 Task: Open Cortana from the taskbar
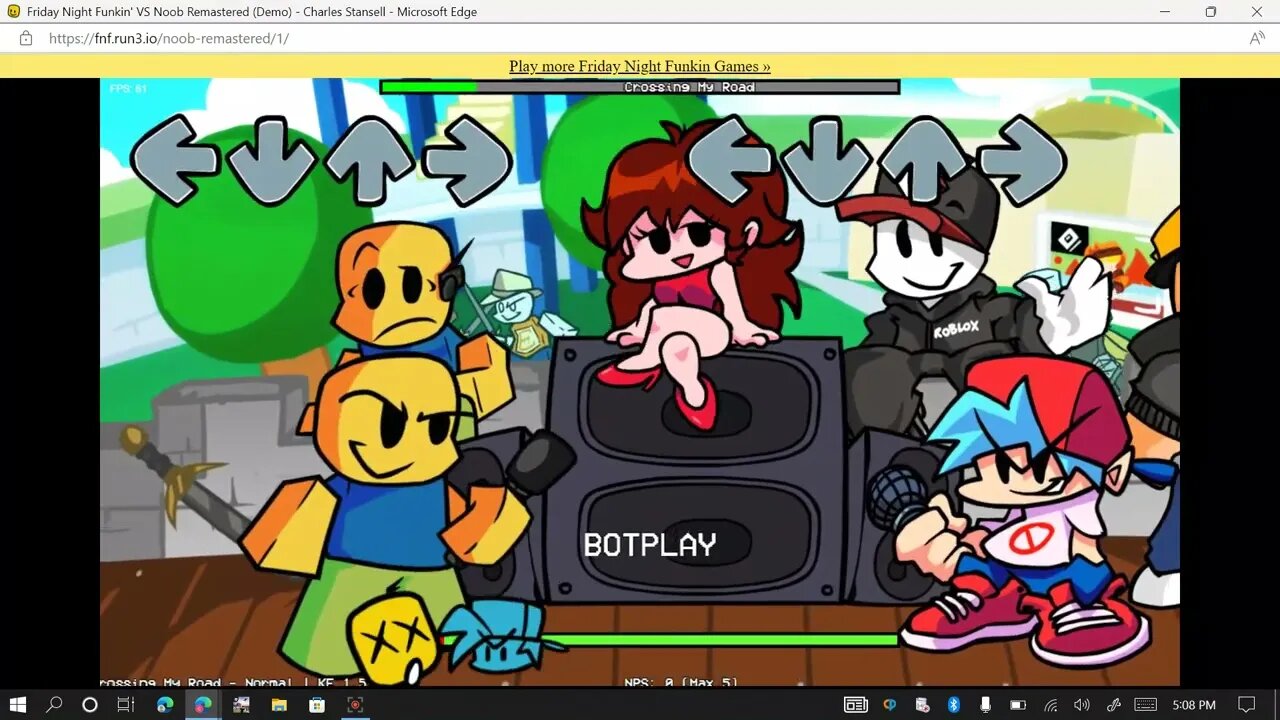coord(90,704)
